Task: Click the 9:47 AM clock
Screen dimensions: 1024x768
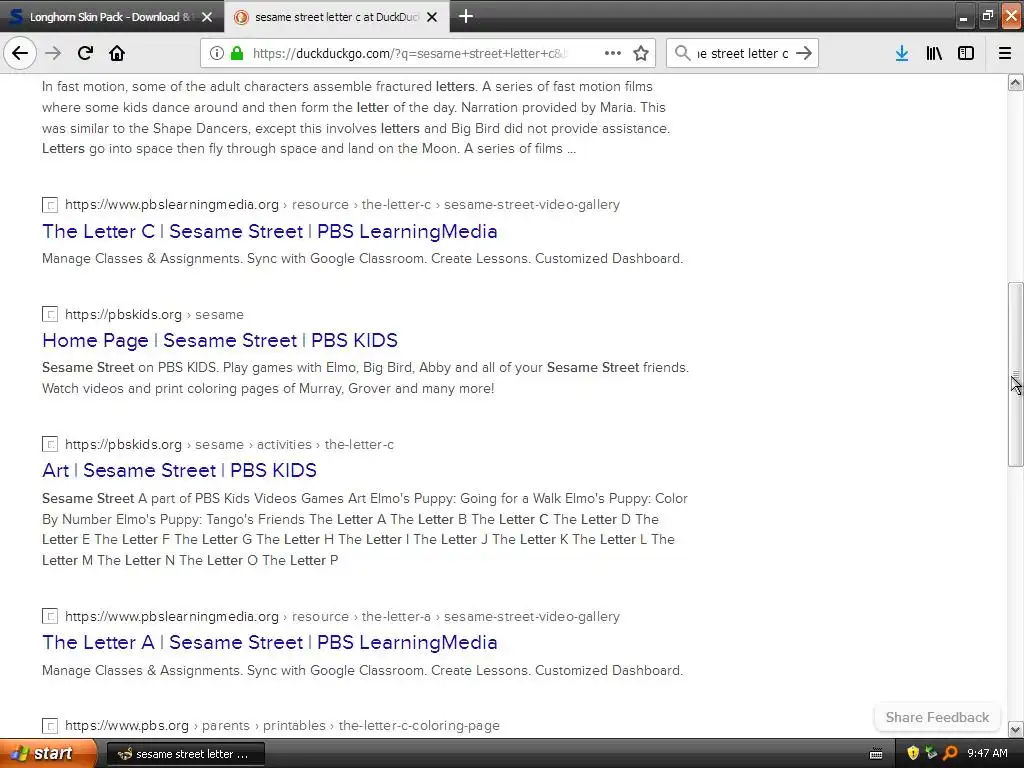Action: coord(987,754)
